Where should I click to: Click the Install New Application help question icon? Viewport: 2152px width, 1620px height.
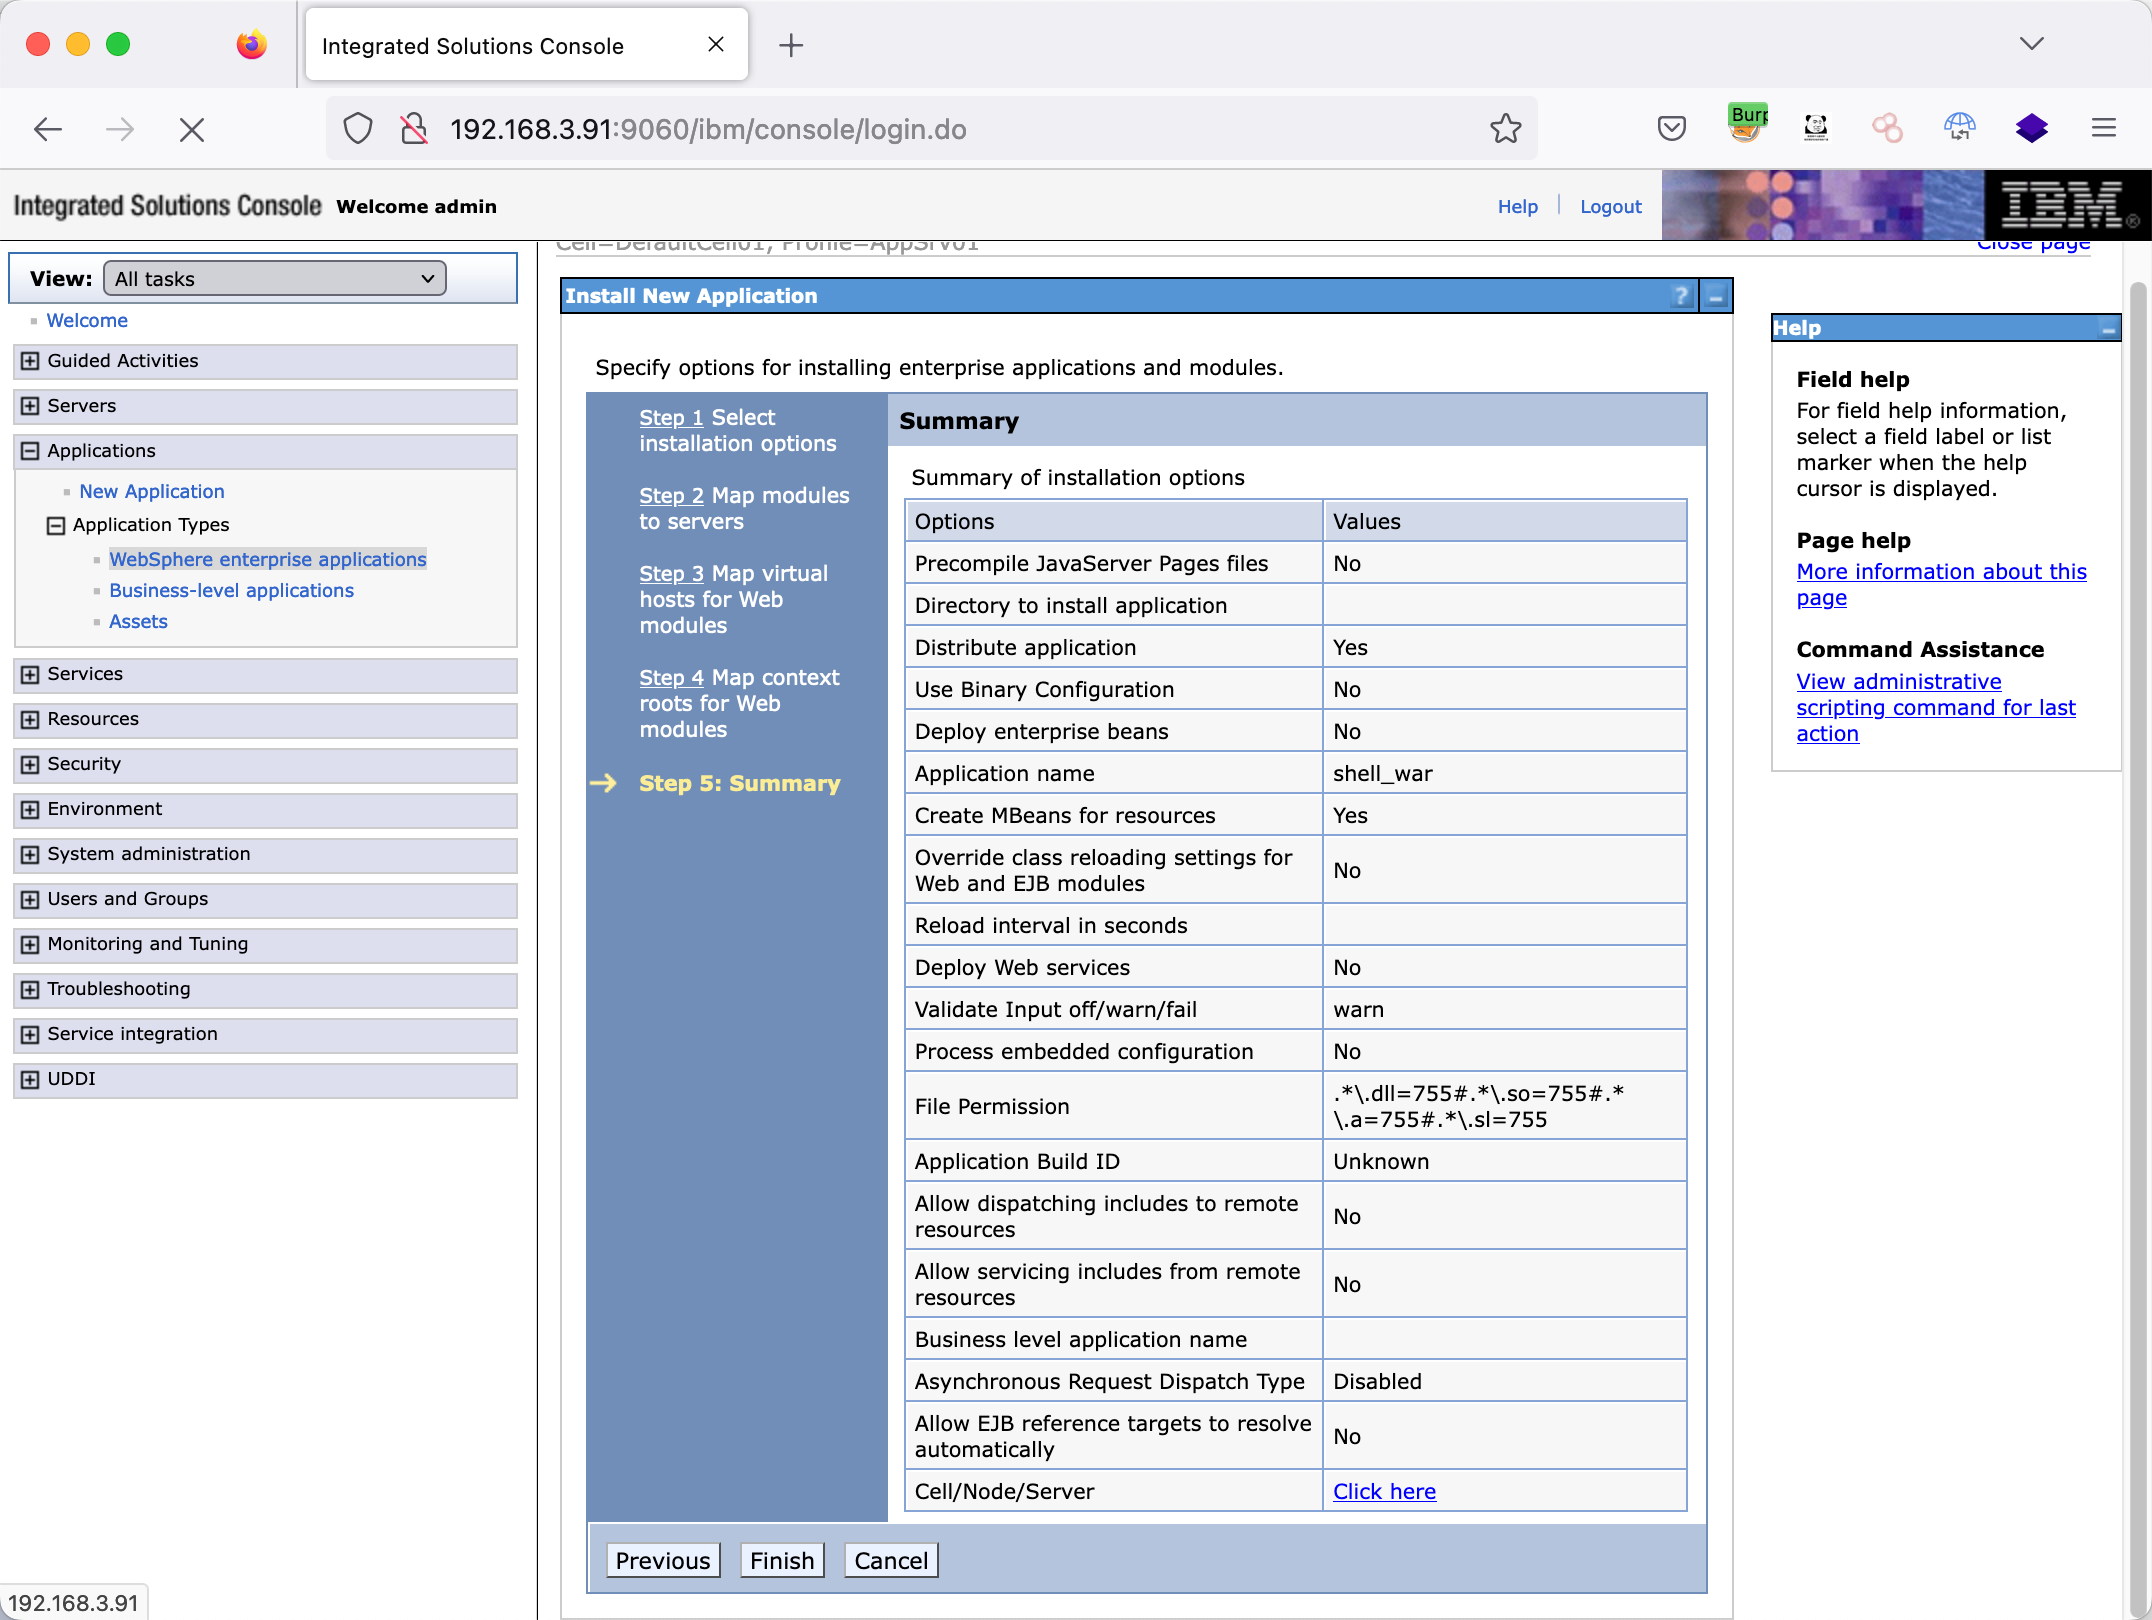click(1681, 296)
